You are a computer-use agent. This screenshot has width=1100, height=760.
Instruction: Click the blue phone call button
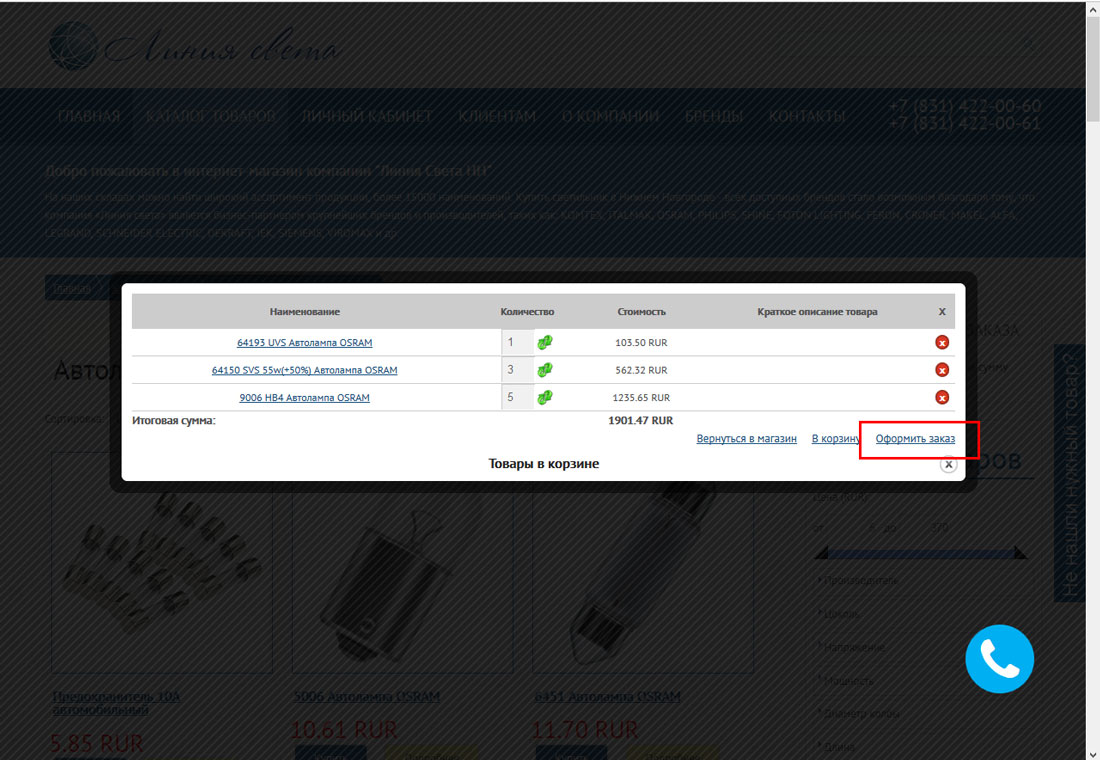click(x=999, y=659)
